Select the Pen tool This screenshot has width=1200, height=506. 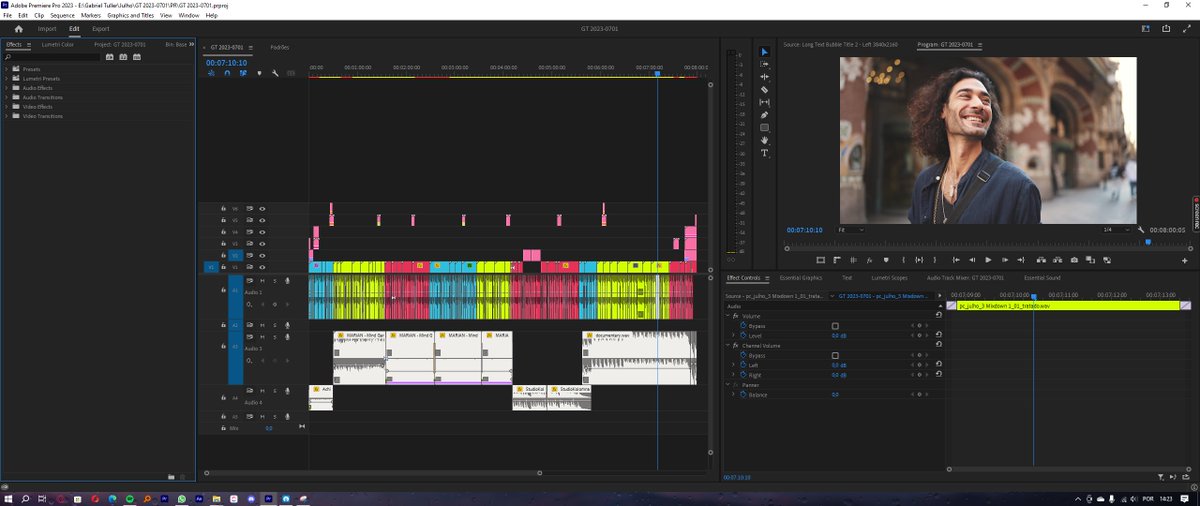pos(765,115)
